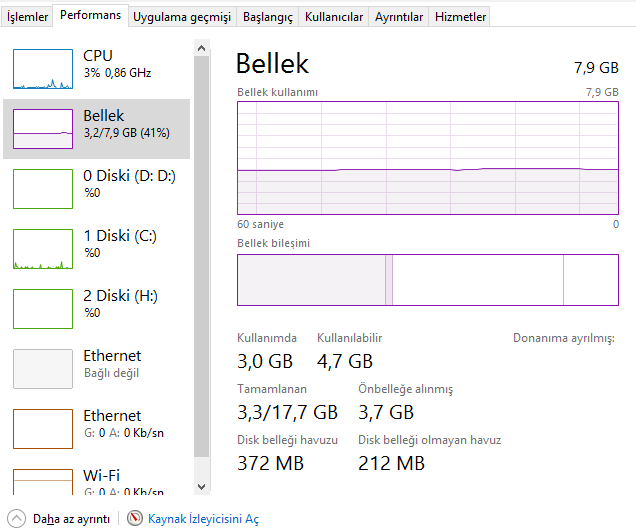The width and height of the screenshot is (636, 531).
Task: Open the Ayrıntılar tab
Action: coord(399,17)
